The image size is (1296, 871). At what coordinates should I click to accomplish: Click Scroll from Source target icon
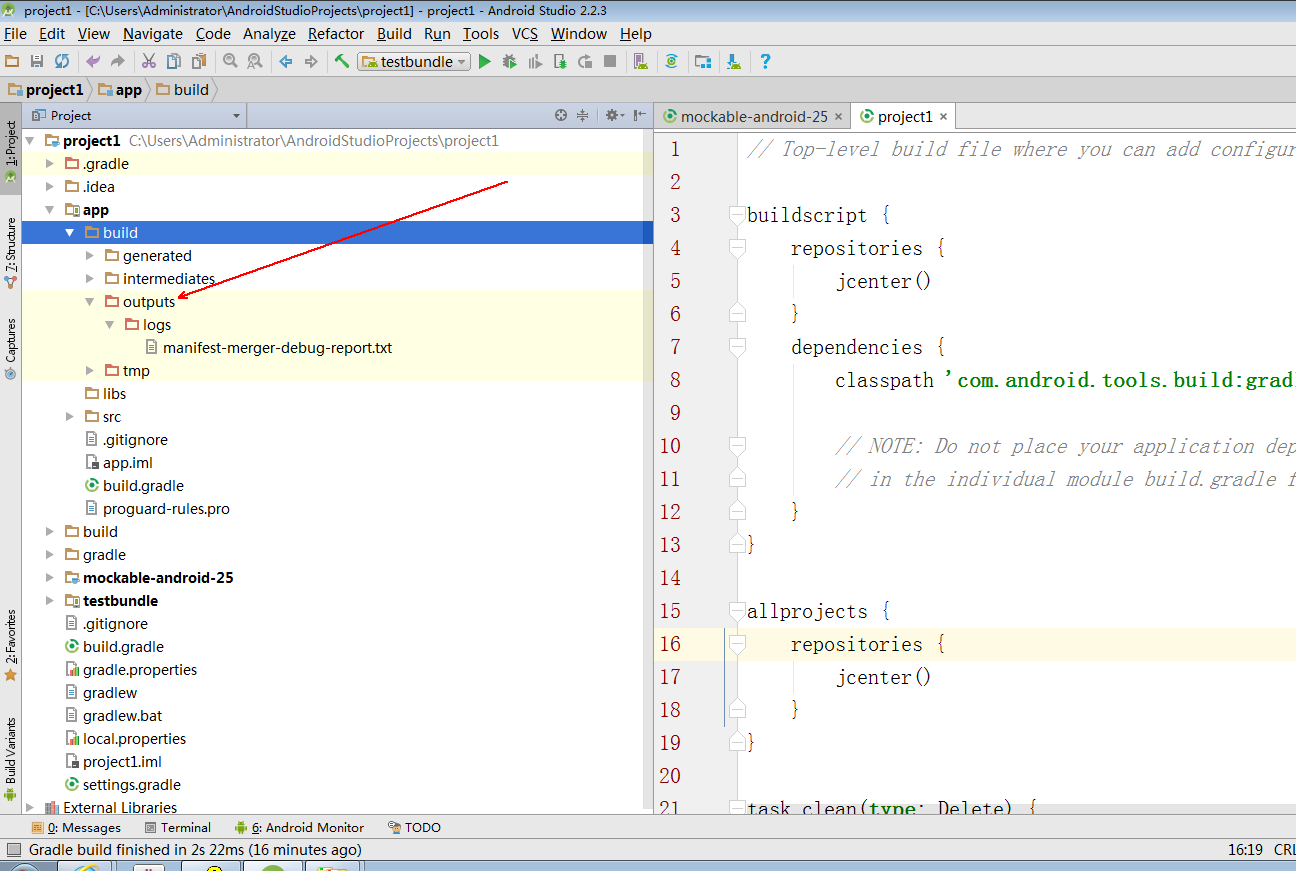pyautogui.click(x=561, y=115)
